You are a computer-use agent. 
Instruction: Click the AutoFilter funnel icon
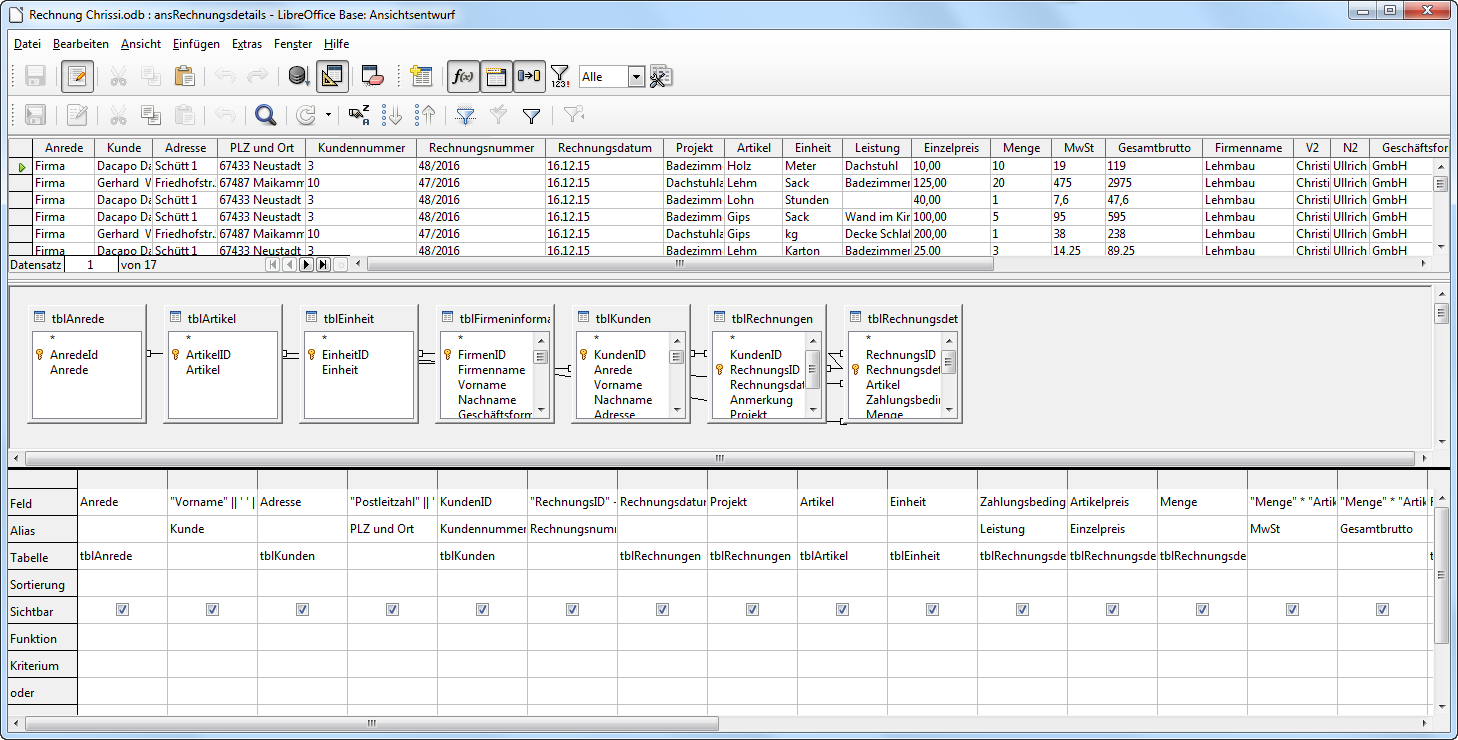tap(465, 115)
